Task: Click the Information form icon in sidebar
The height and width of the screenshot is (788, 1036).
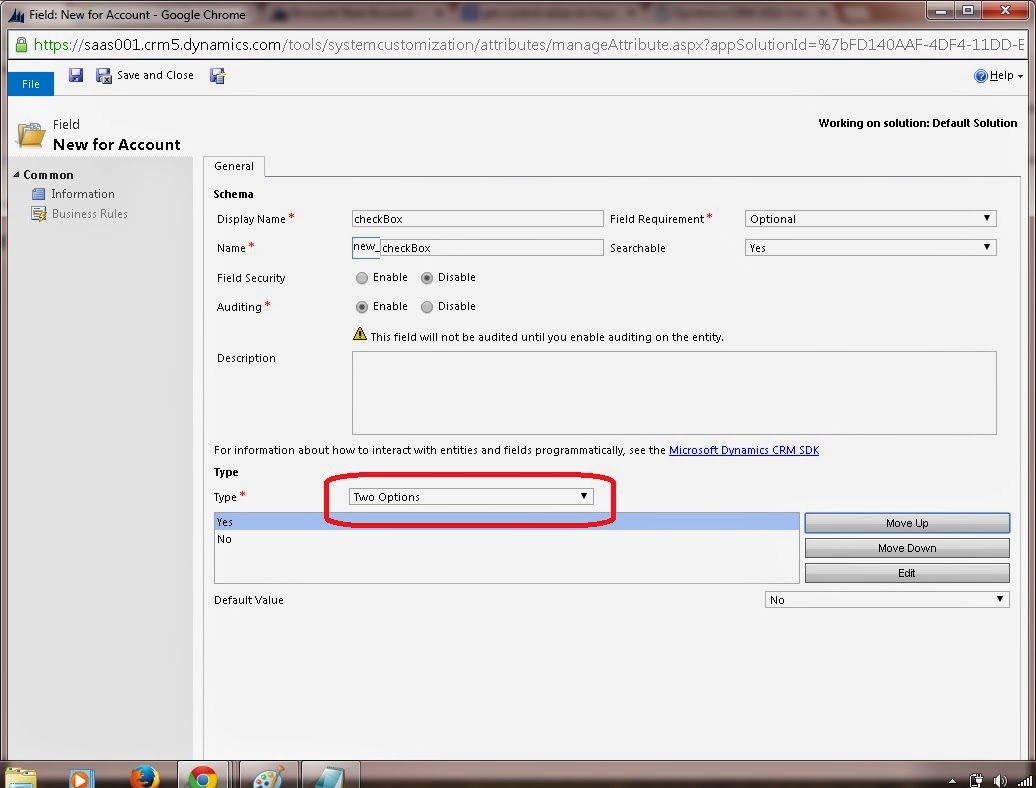Action: [x=38, y=194]
